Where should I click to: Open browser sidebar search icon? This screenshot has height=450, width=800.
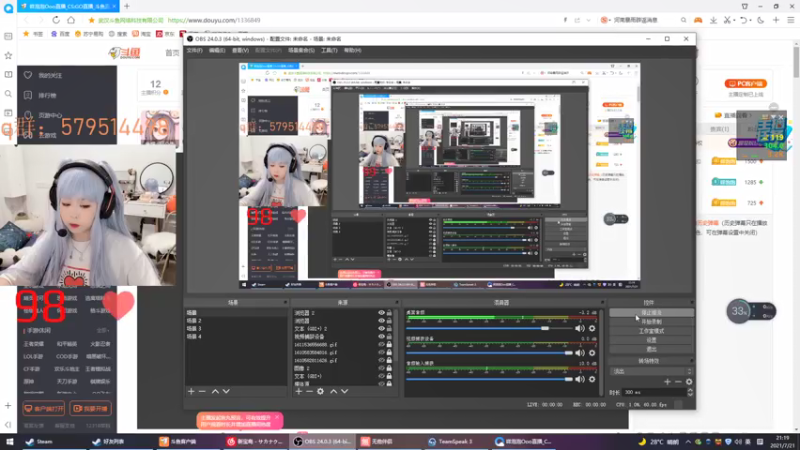click(x=8, y=94)
